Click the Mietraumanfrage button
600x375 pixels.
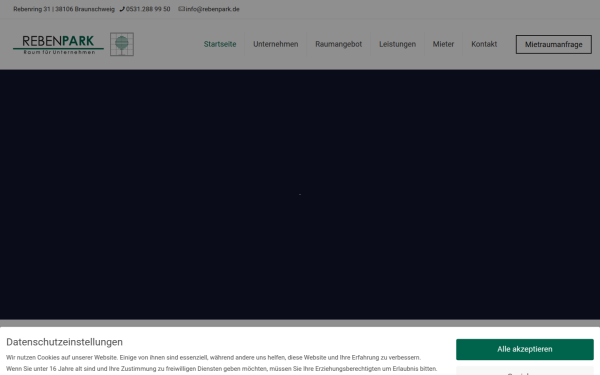pos(554,44)
